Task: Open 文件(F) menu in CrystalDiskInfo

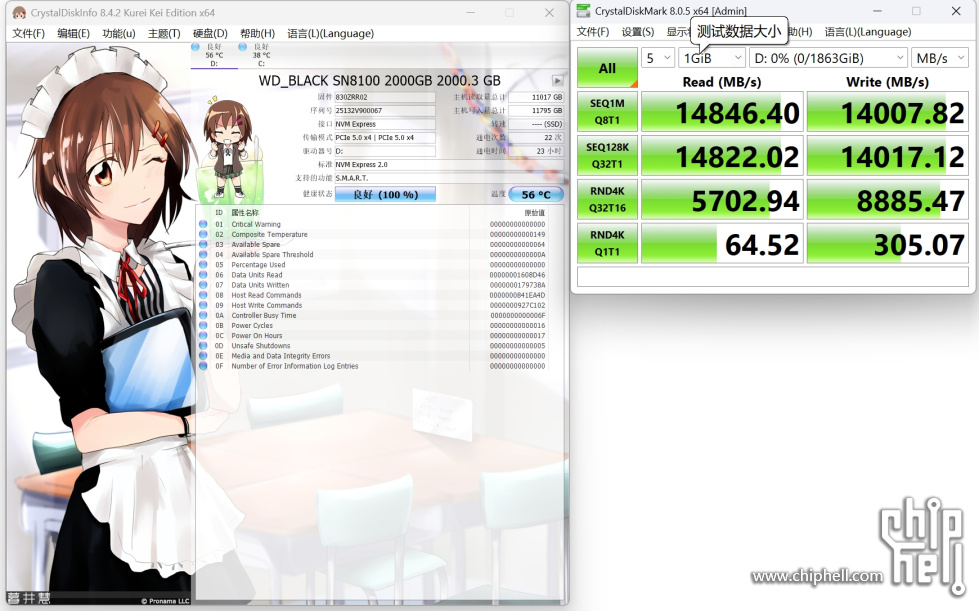Action: 29,33
